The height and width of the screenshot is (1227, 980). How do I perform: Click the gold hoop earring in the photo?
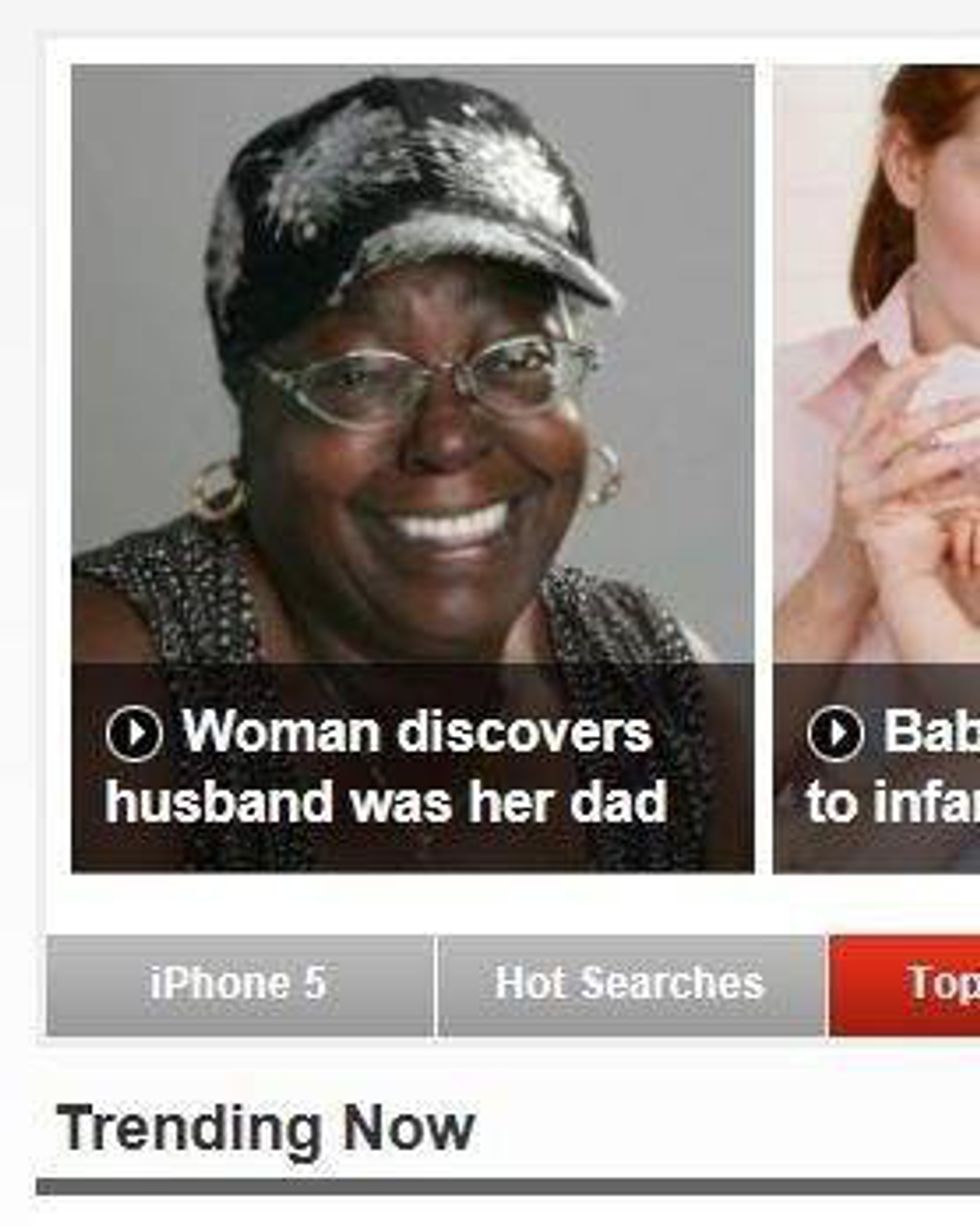pyautogui.click(x=216, y=488)
